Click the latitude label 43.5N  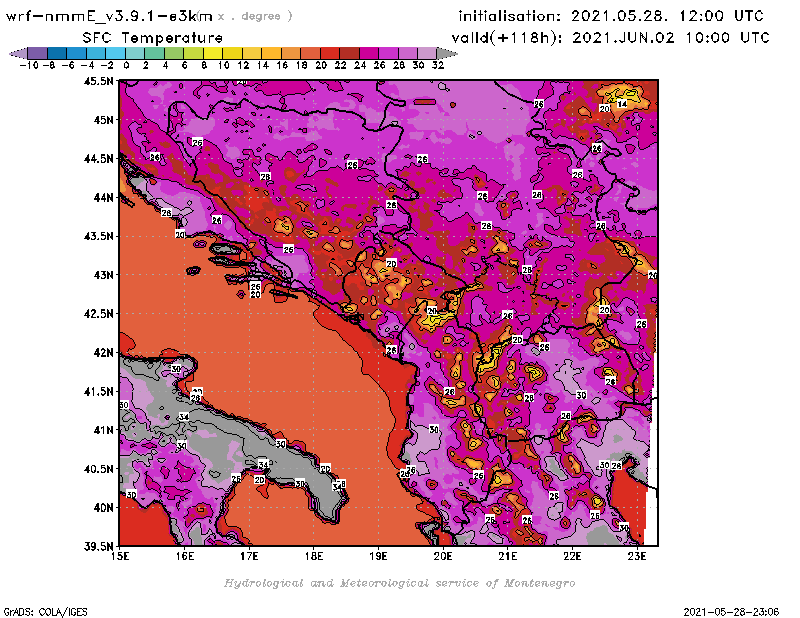coord(99,236)
